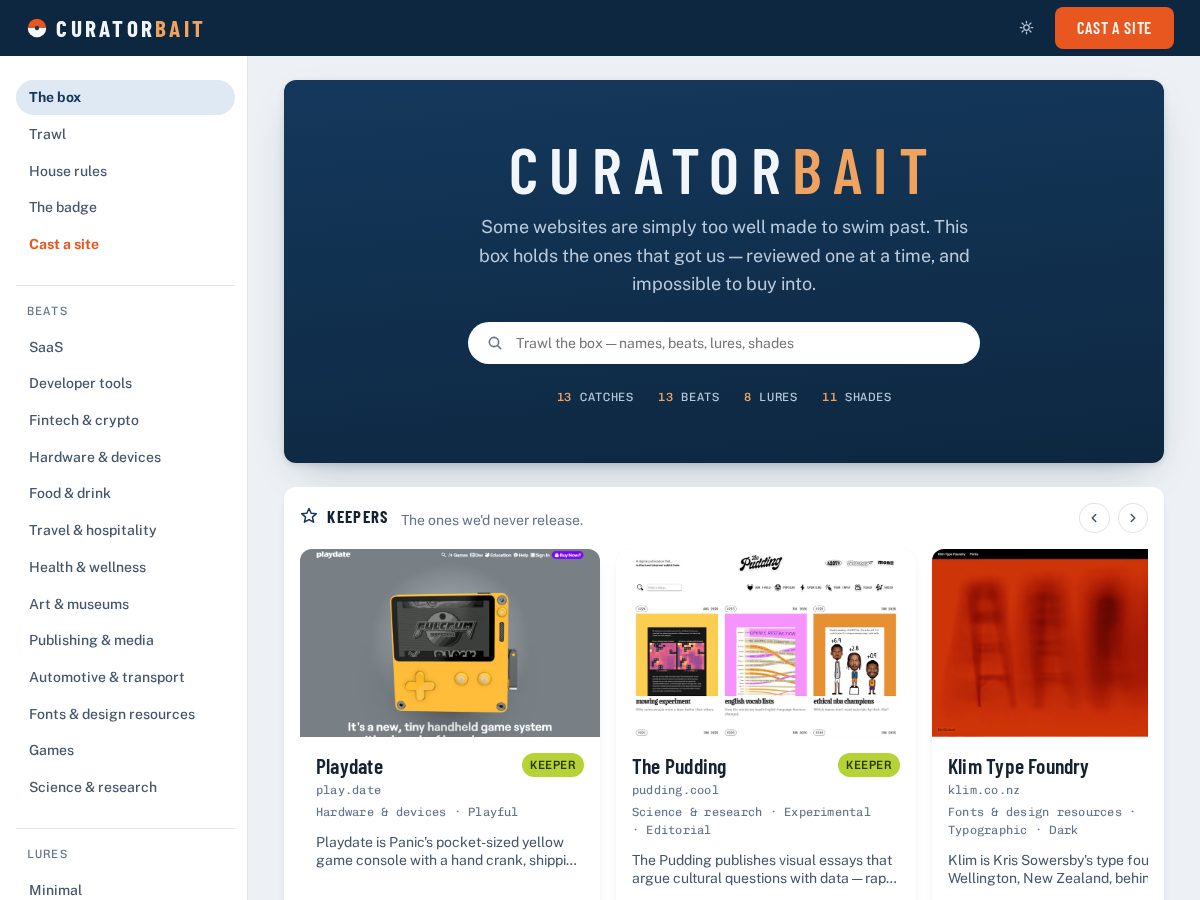Click the 8 Lures stat
This screenshot has height=900, width=1200.
771,397
